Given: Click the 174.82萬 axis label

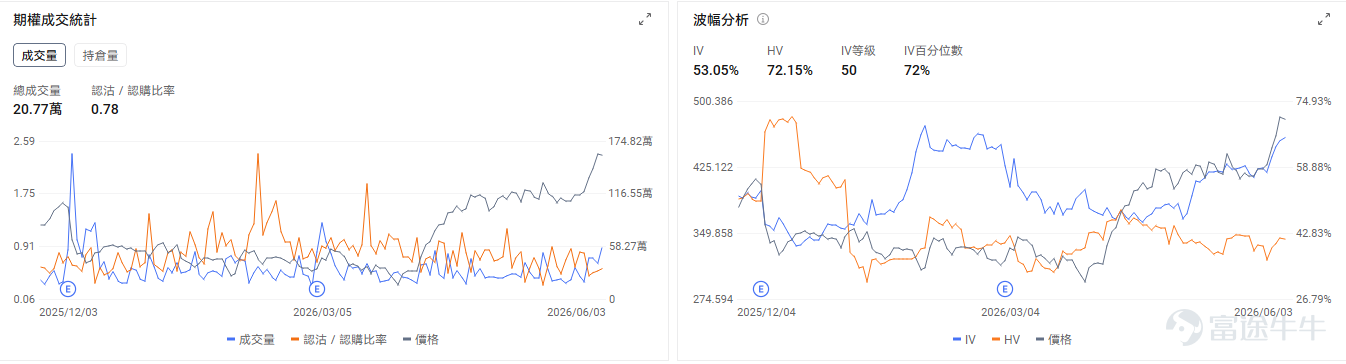Looking at the screenshot, I should (x=632, y=141).
